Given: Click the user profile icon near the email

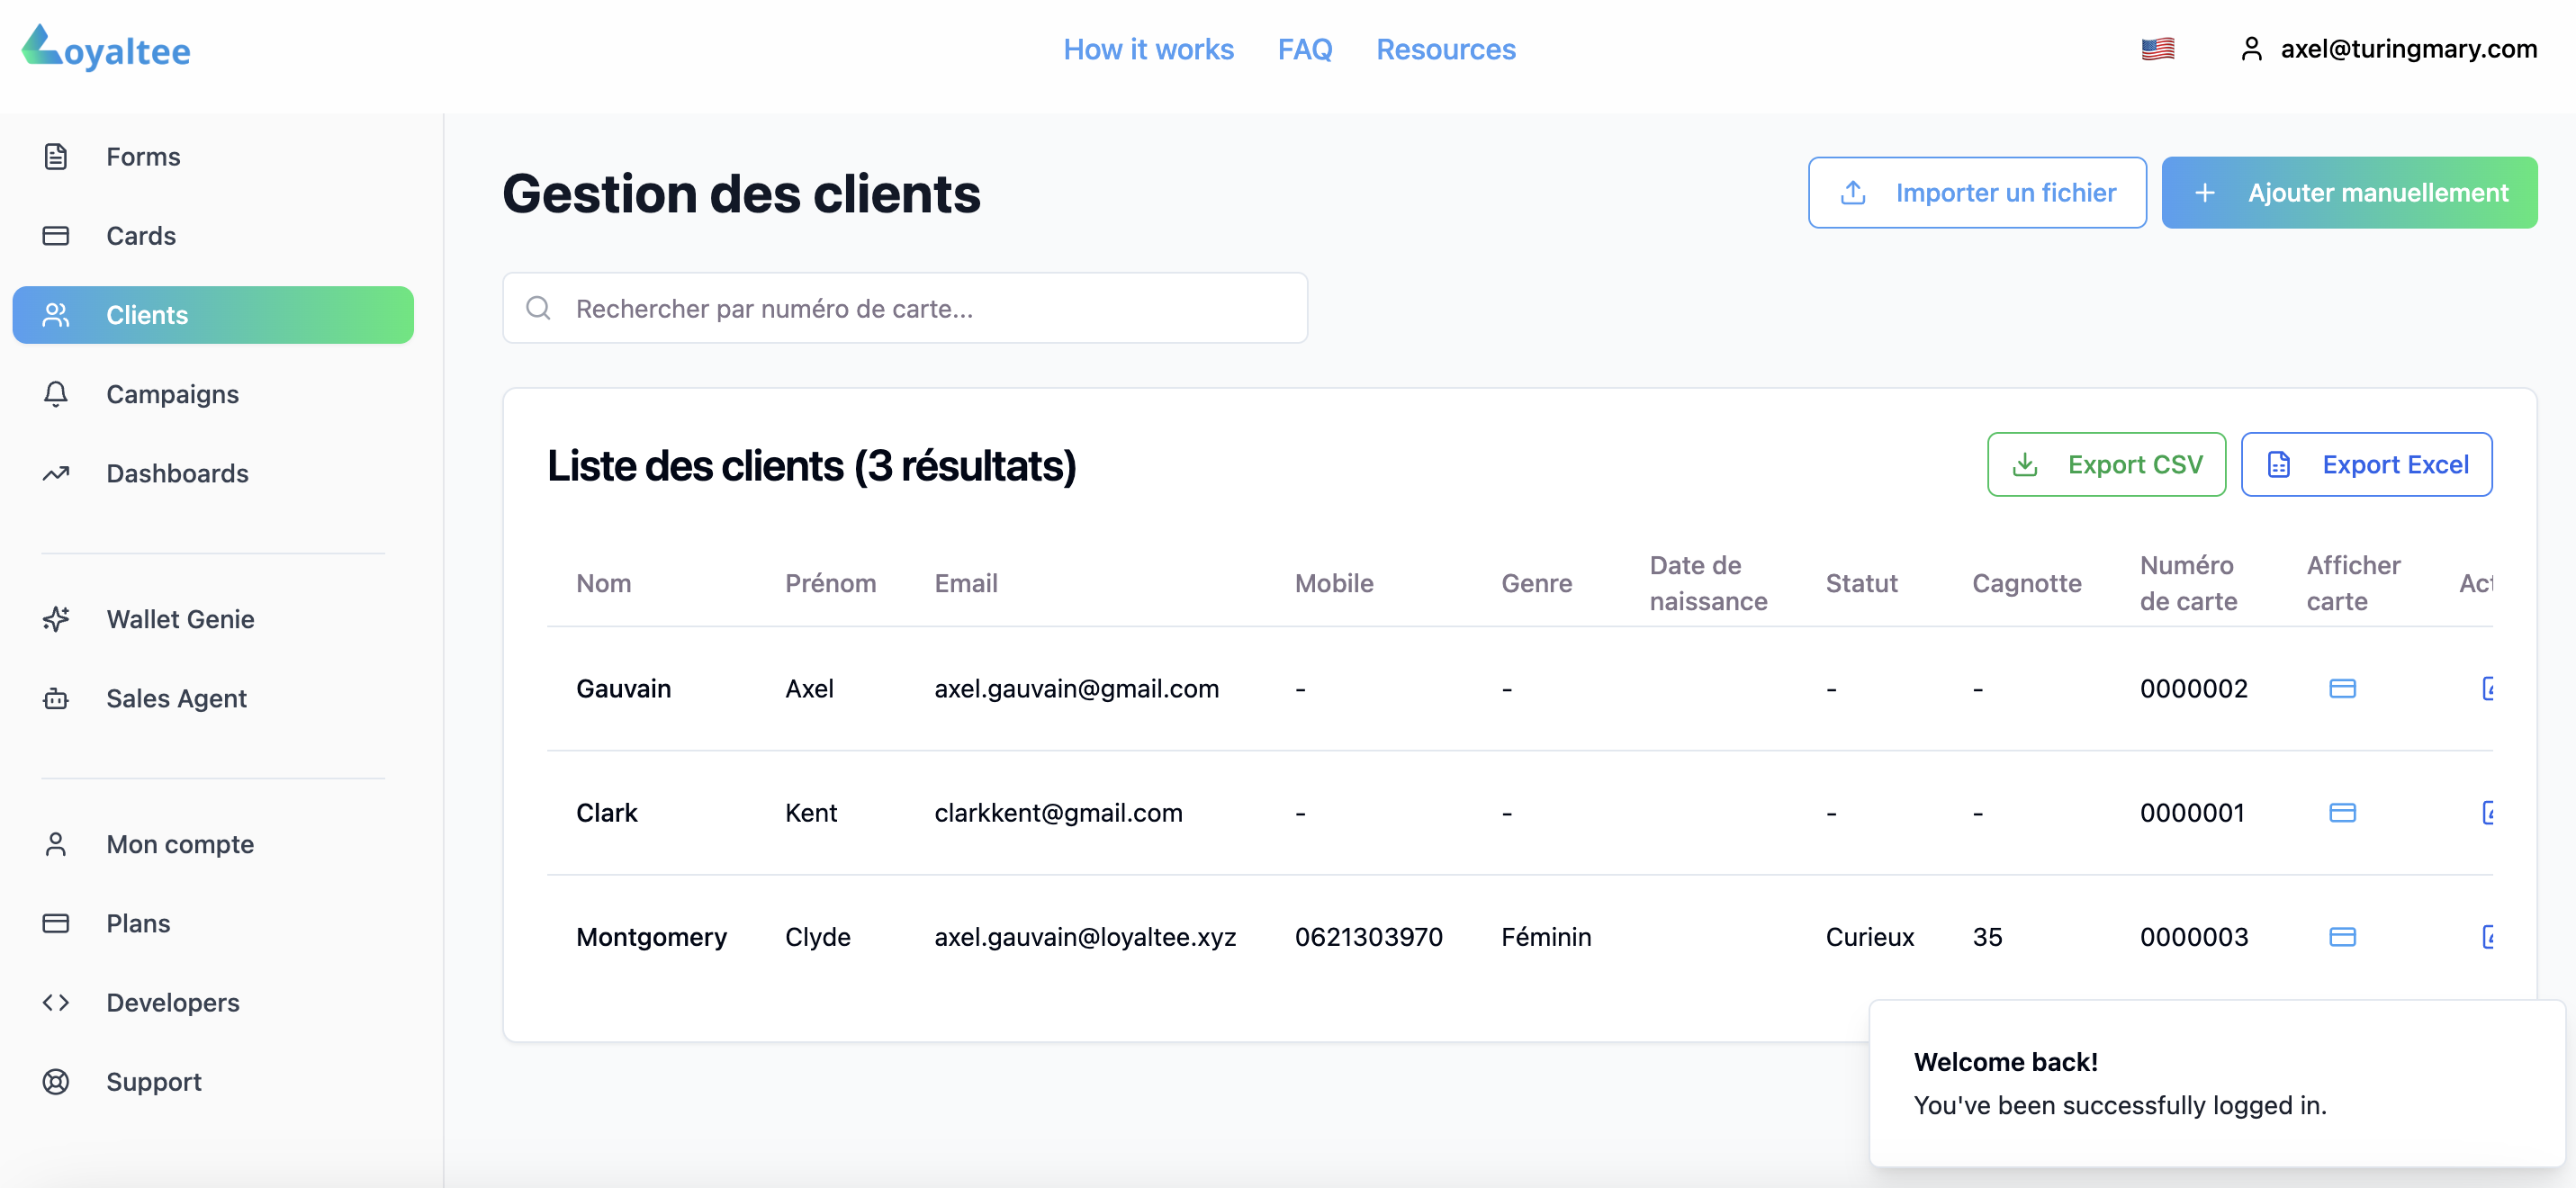Looking at the screenshot, I should (x=2252, y=48).
